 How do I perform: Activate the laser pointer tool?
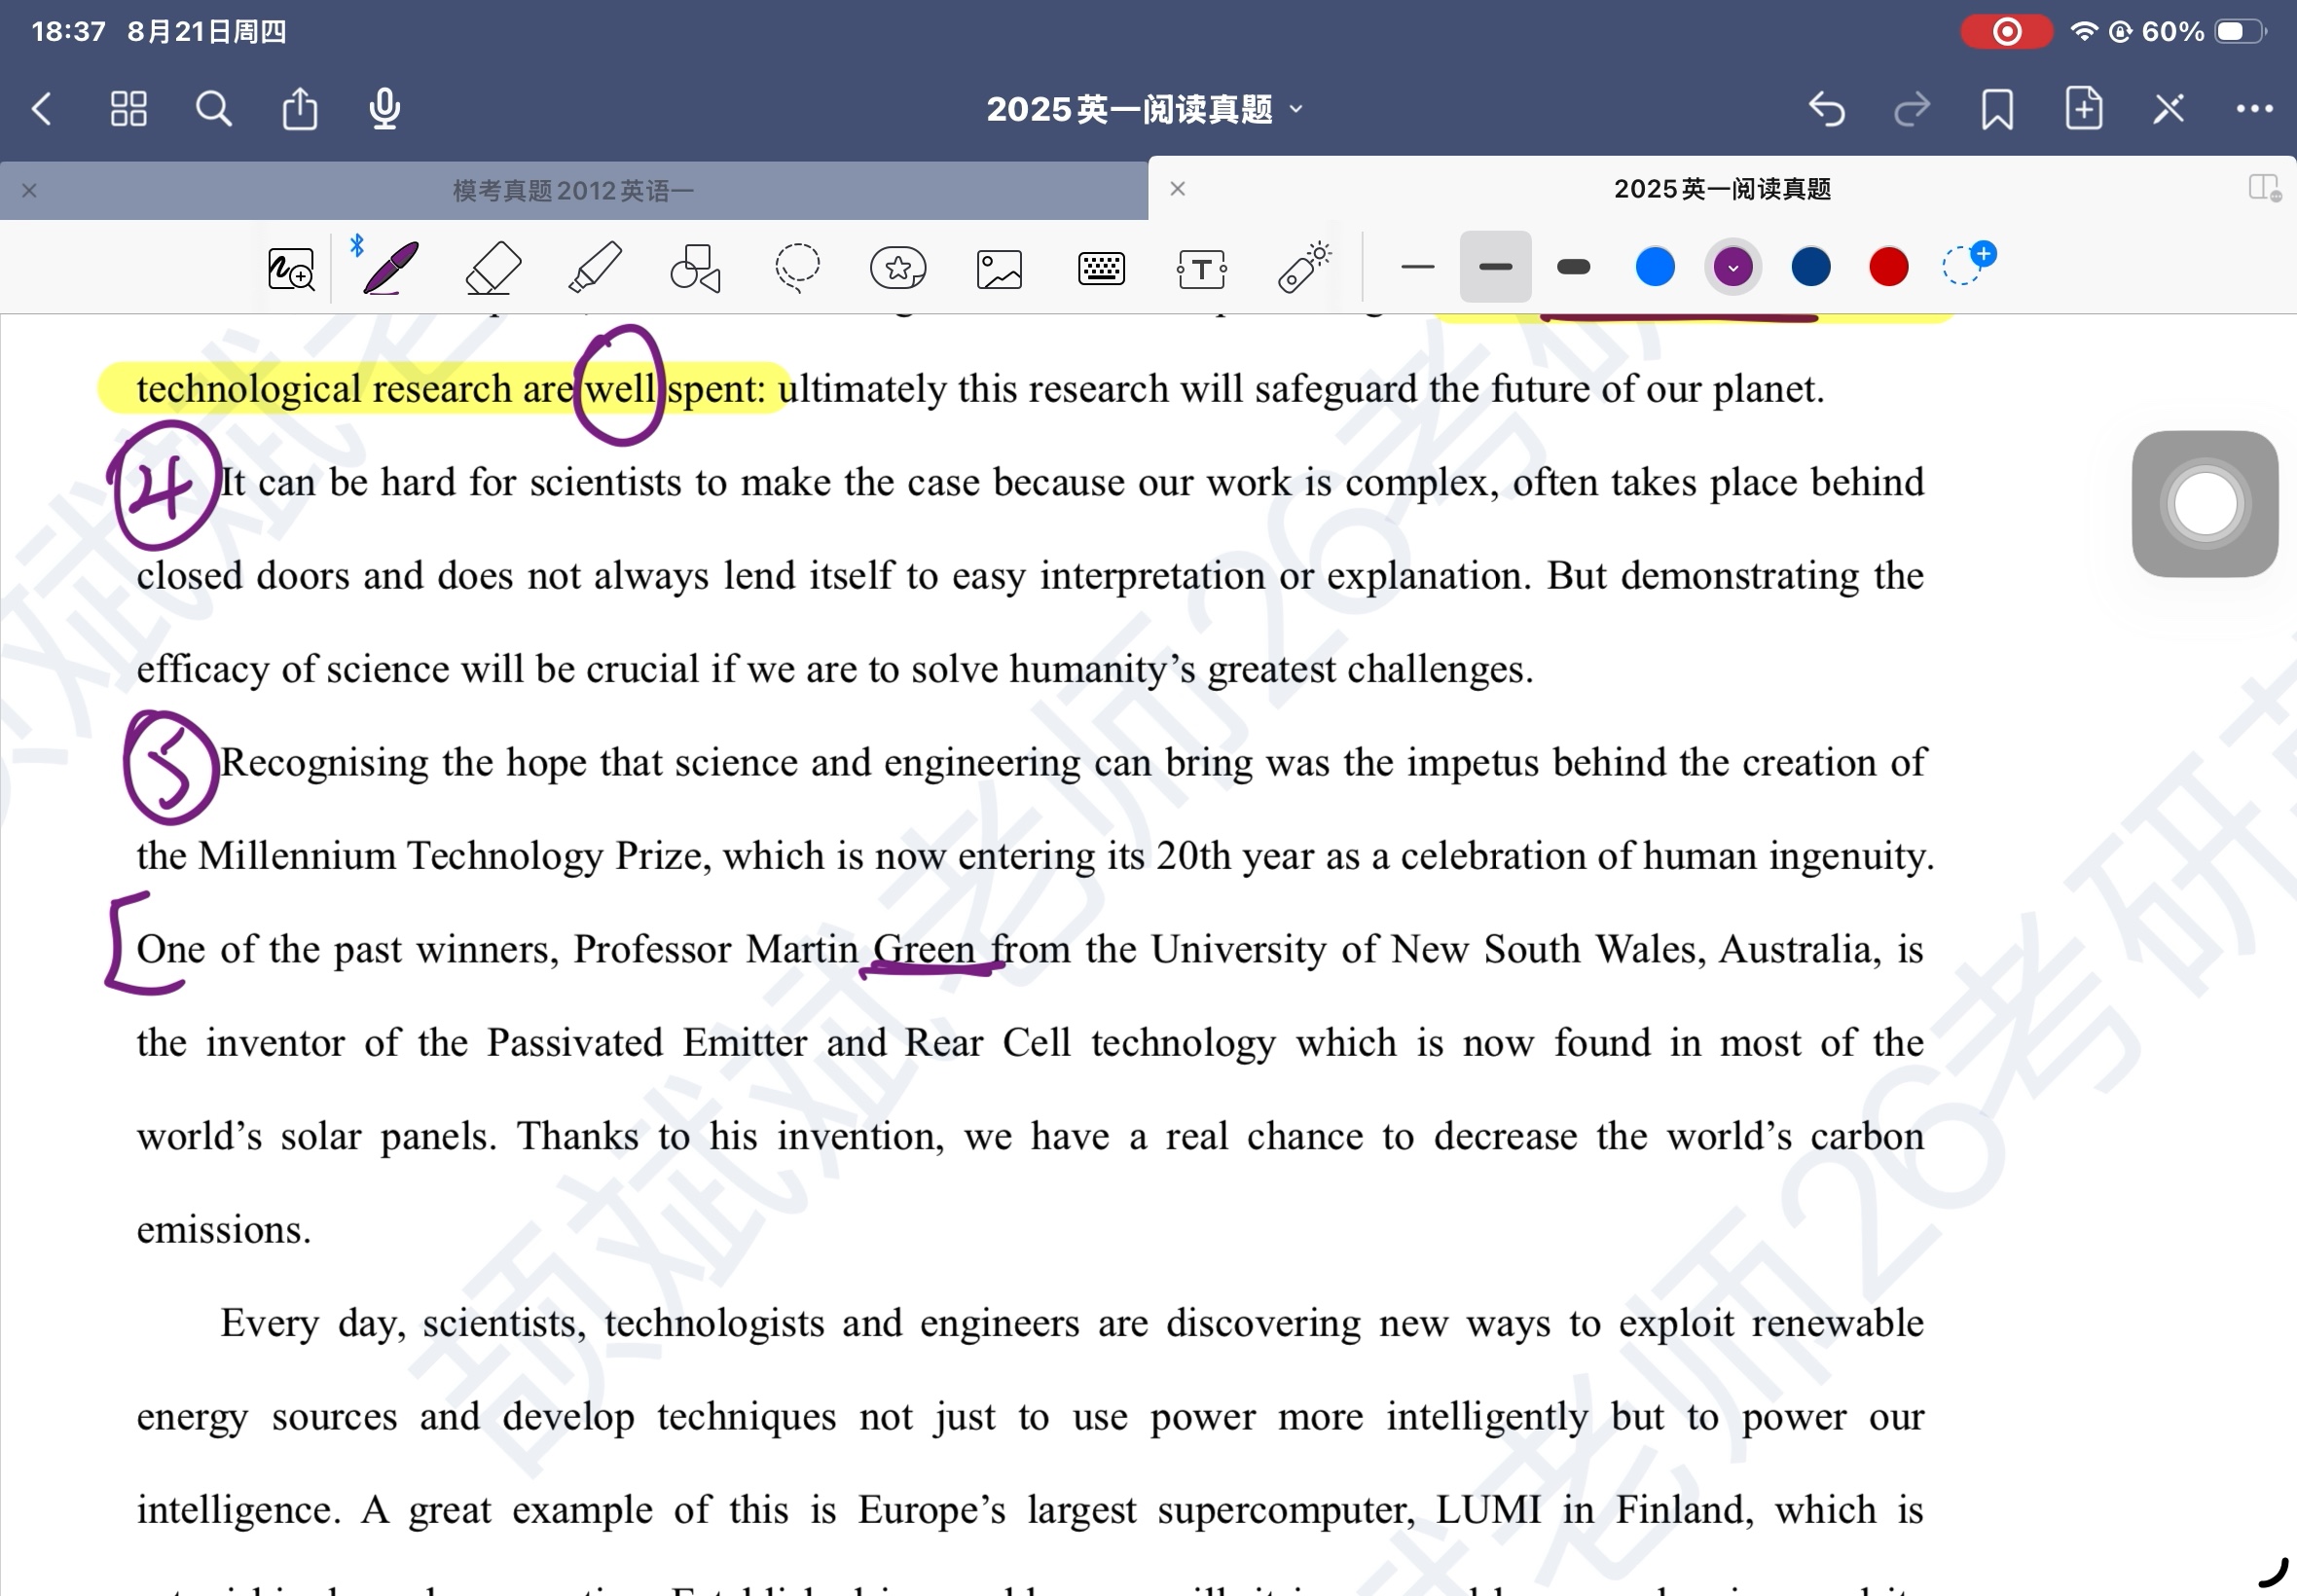click(x=1304, y=268)
